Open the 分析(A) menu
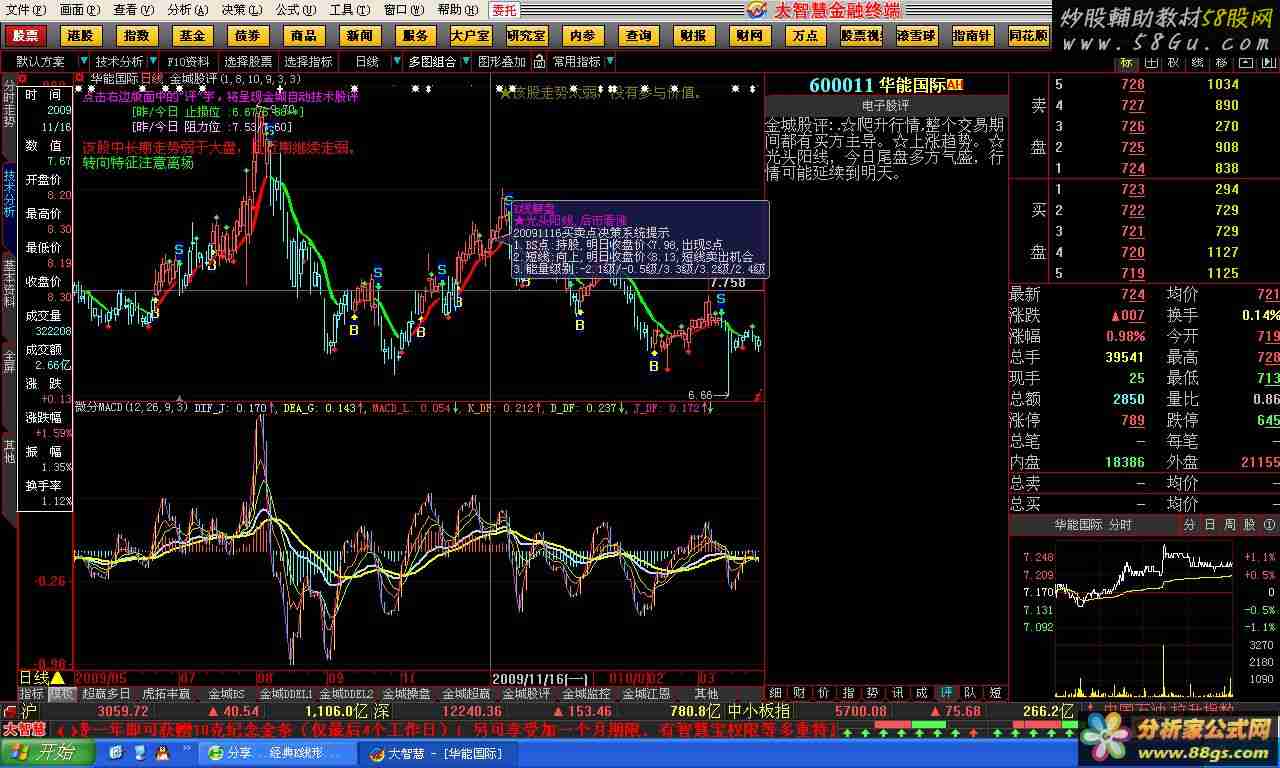The height and width of the screenshot is (768, 1280). 187,10
